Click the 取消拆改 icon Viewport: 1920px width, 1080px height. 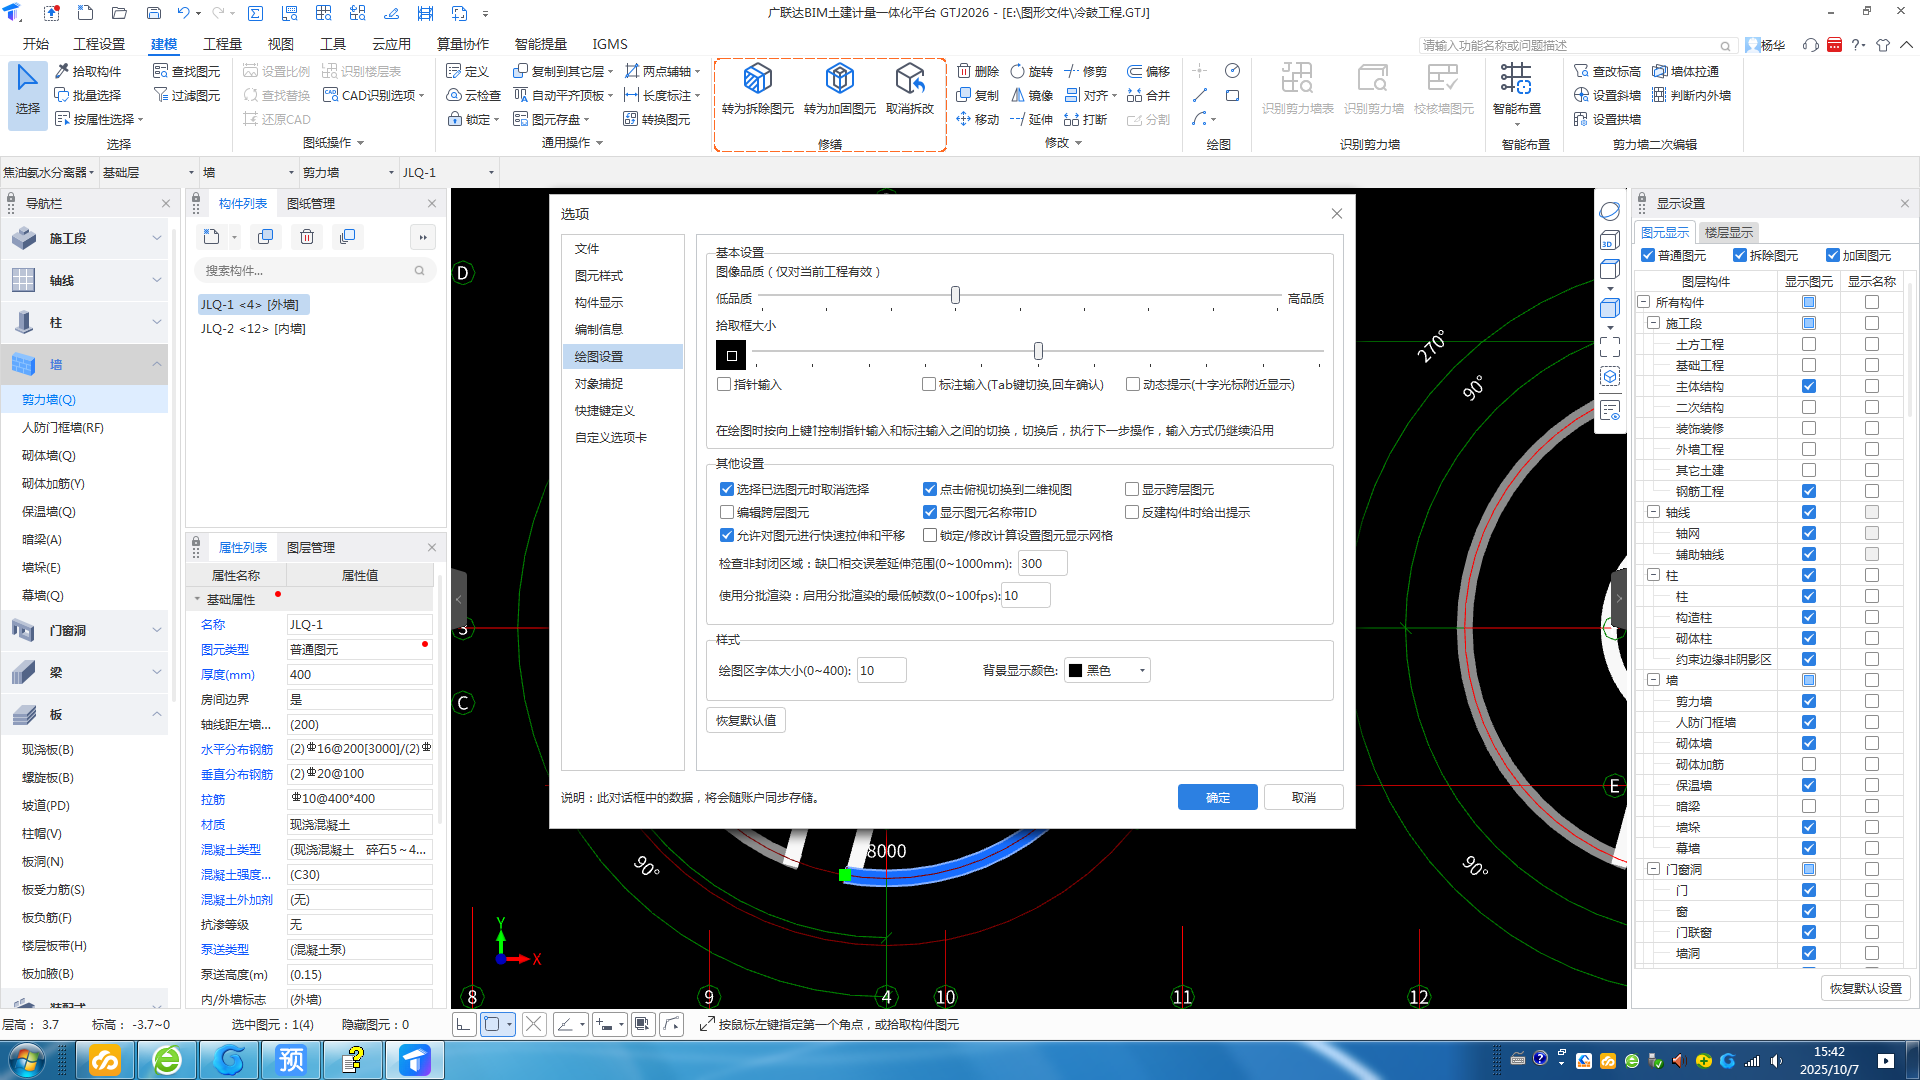point(909,79)
